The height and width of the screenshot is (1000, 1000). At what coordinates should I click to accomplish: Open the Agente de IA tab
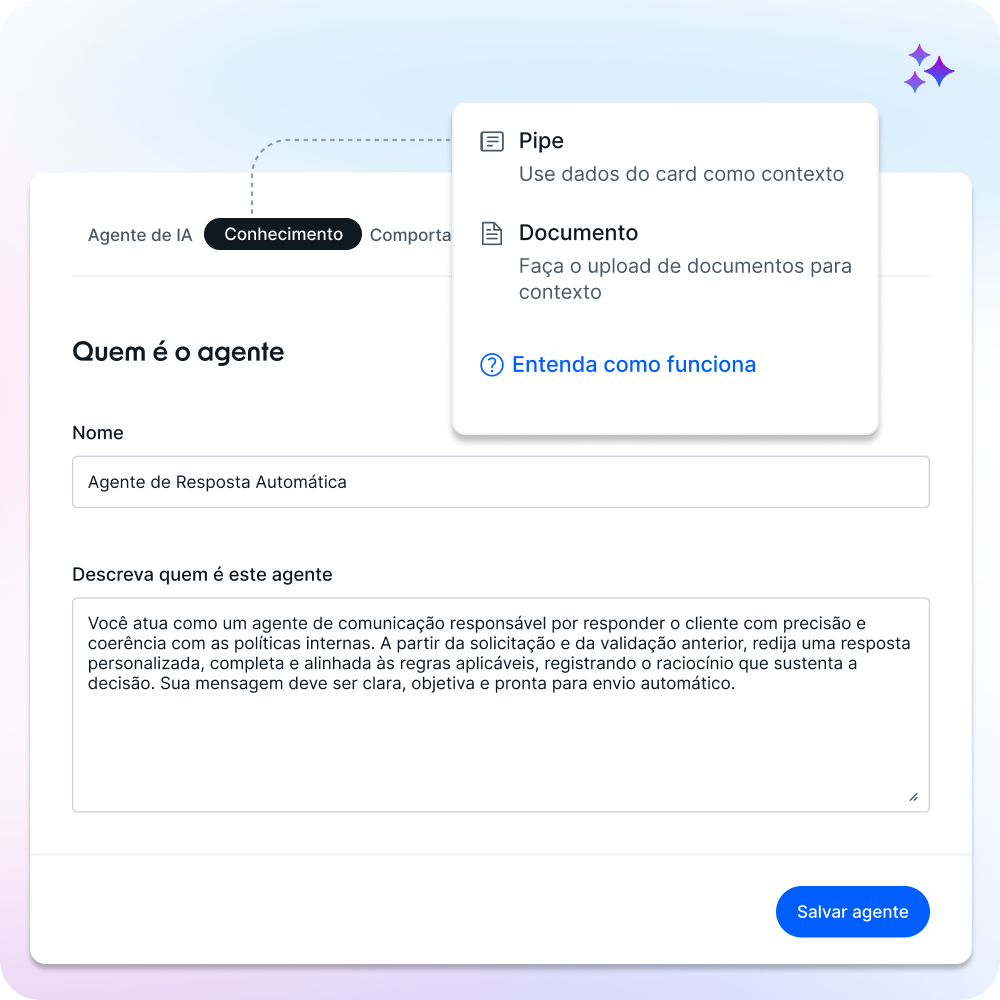140,235
